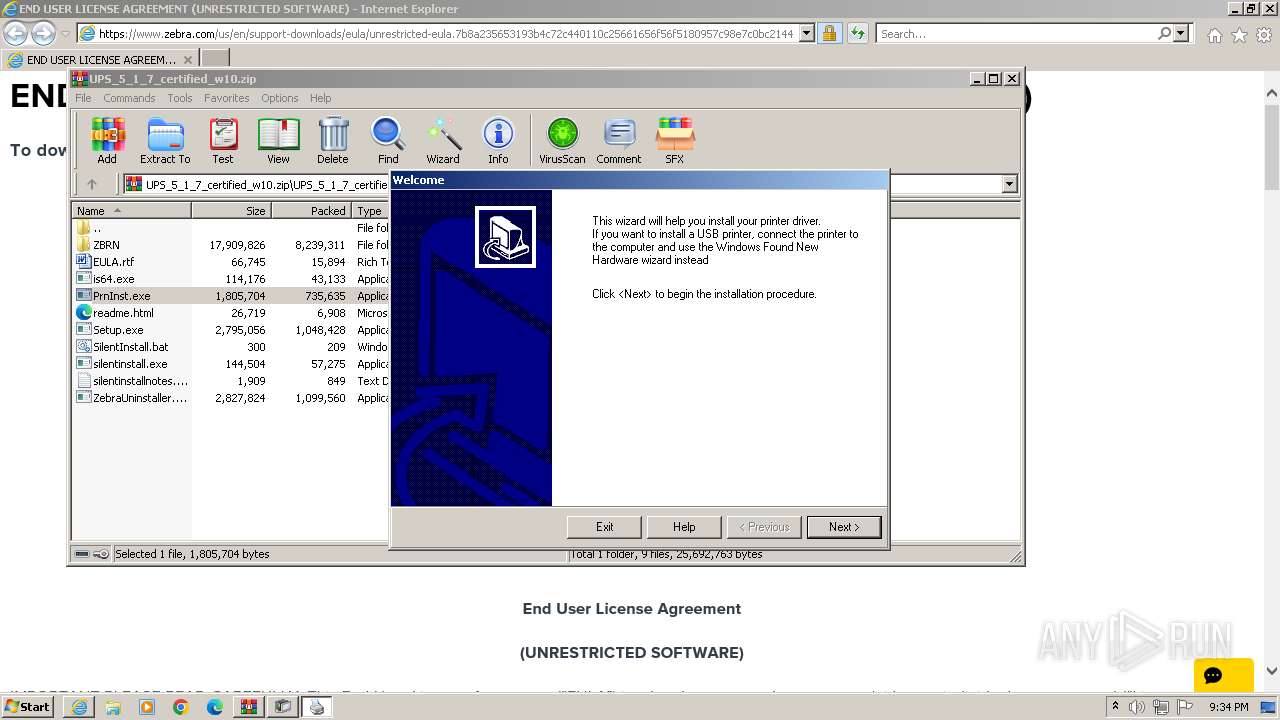Open Edge from the taskbar

[214, 707]
